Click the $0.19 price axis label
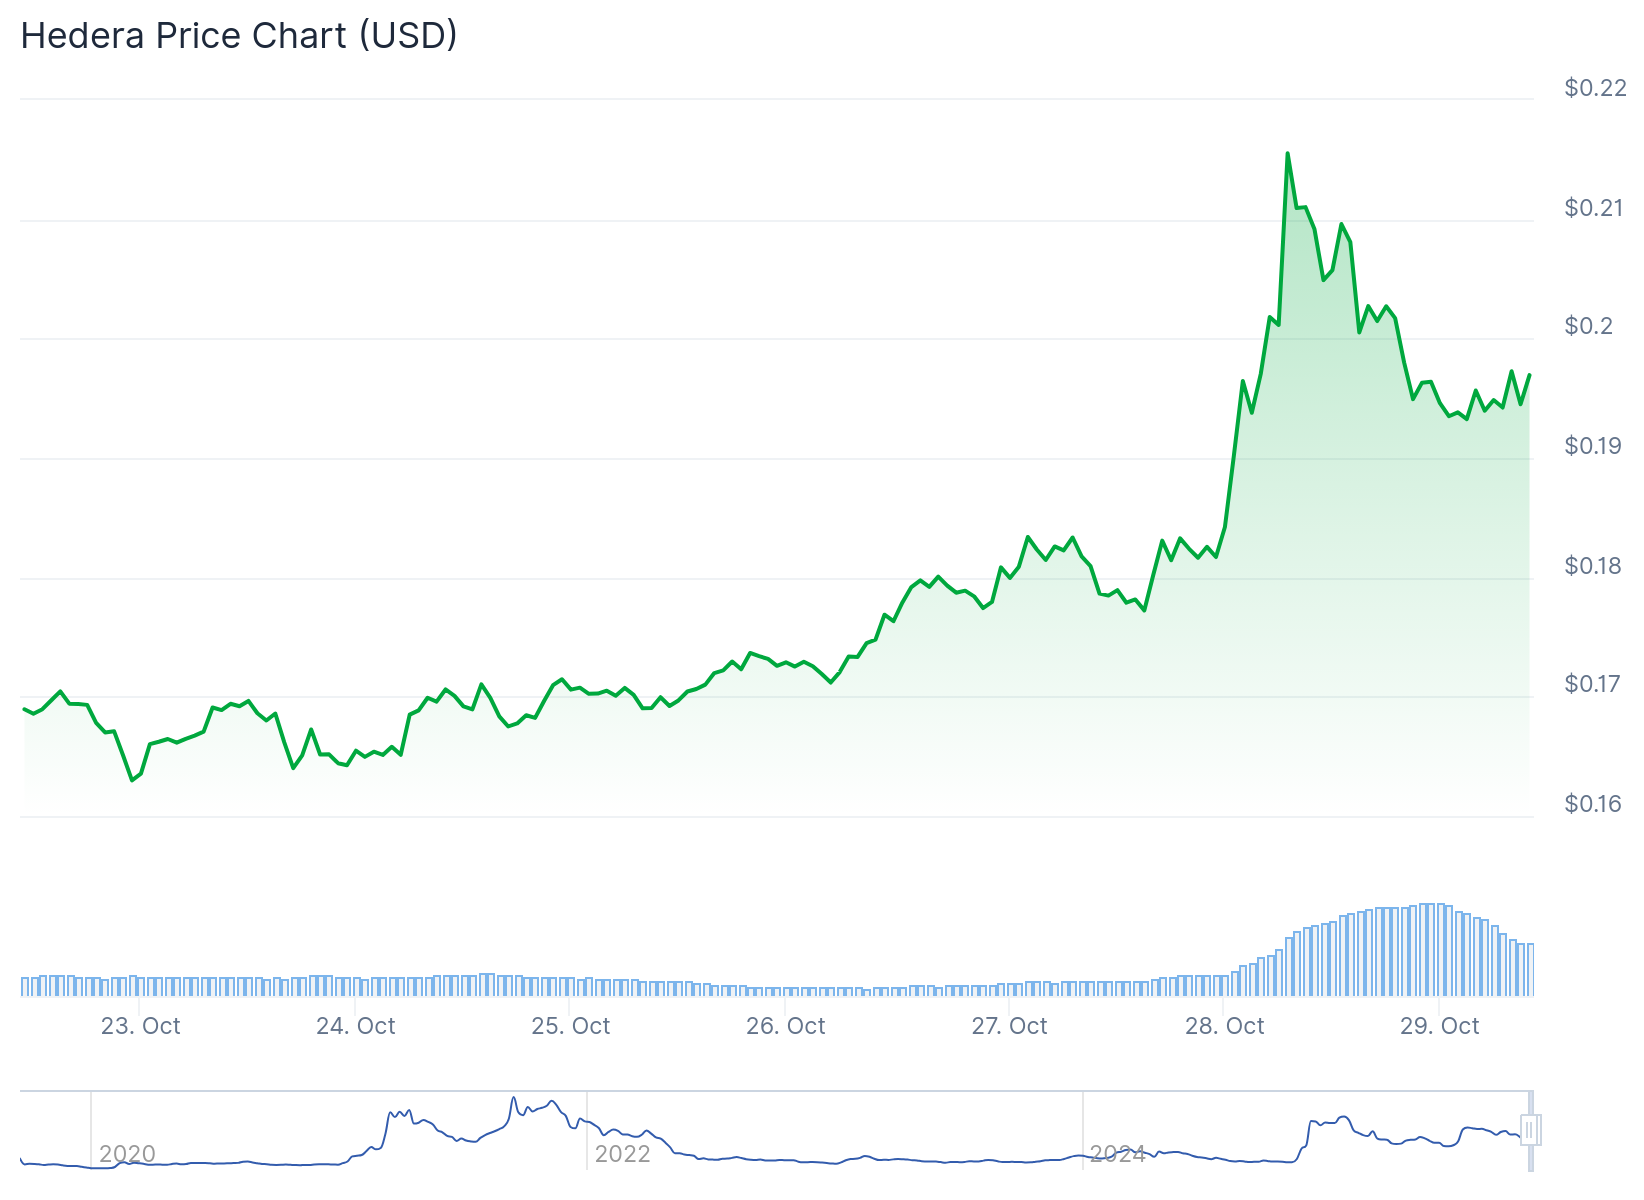 tap(1595, 446)
